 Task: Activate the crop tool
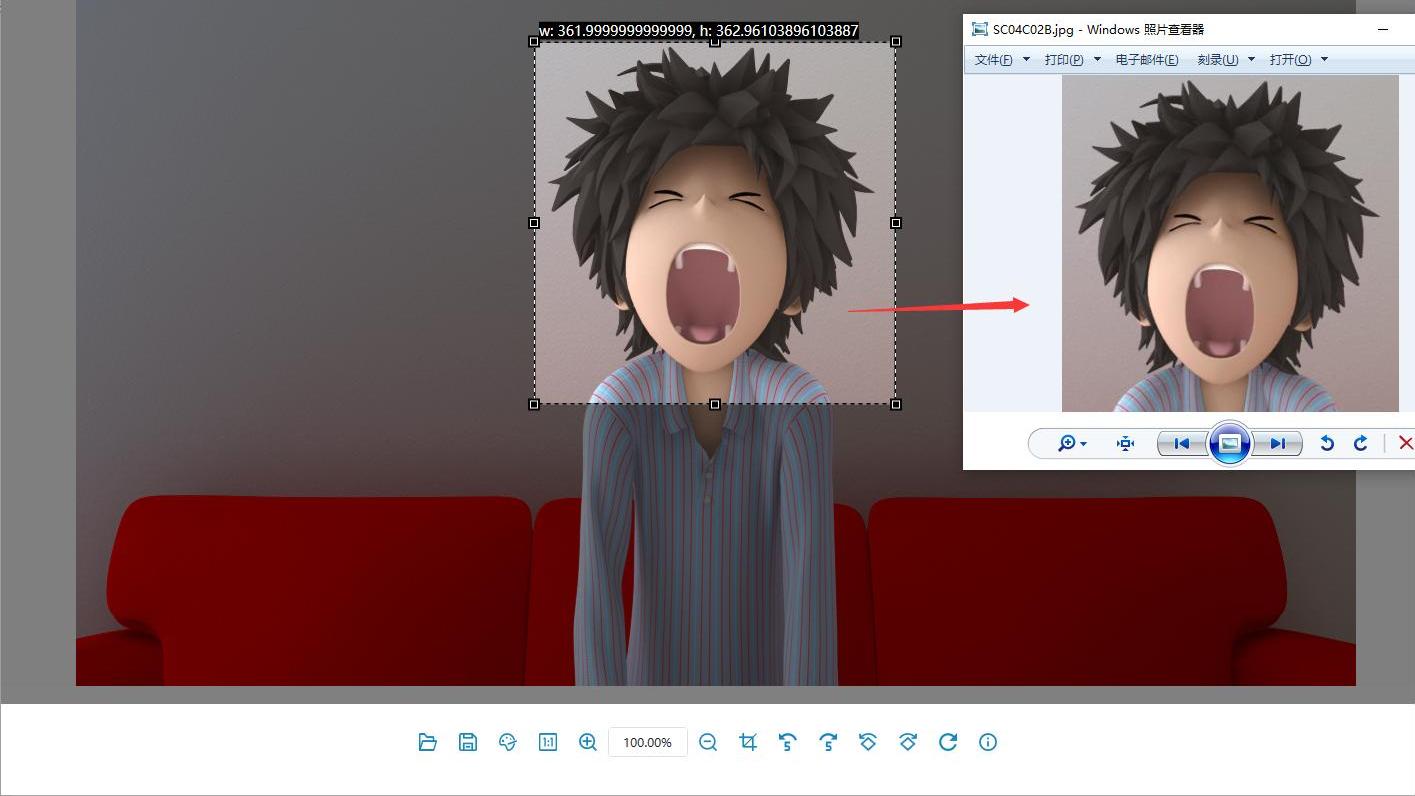tap(748, 742)
